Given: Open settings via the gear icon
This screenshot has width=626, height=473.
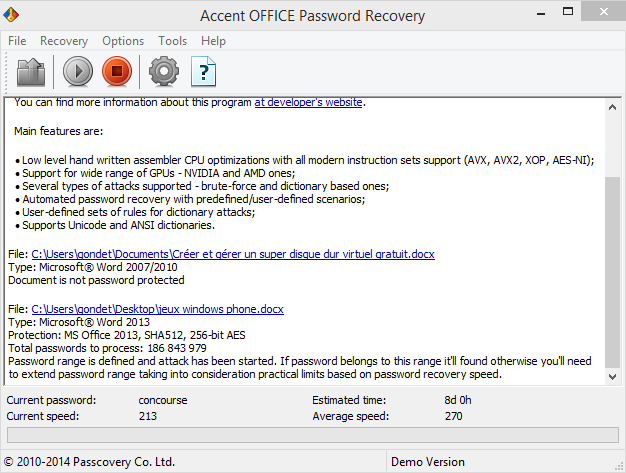Looking at the screenshot, I should pyautogui.click(x=163, y=72).
